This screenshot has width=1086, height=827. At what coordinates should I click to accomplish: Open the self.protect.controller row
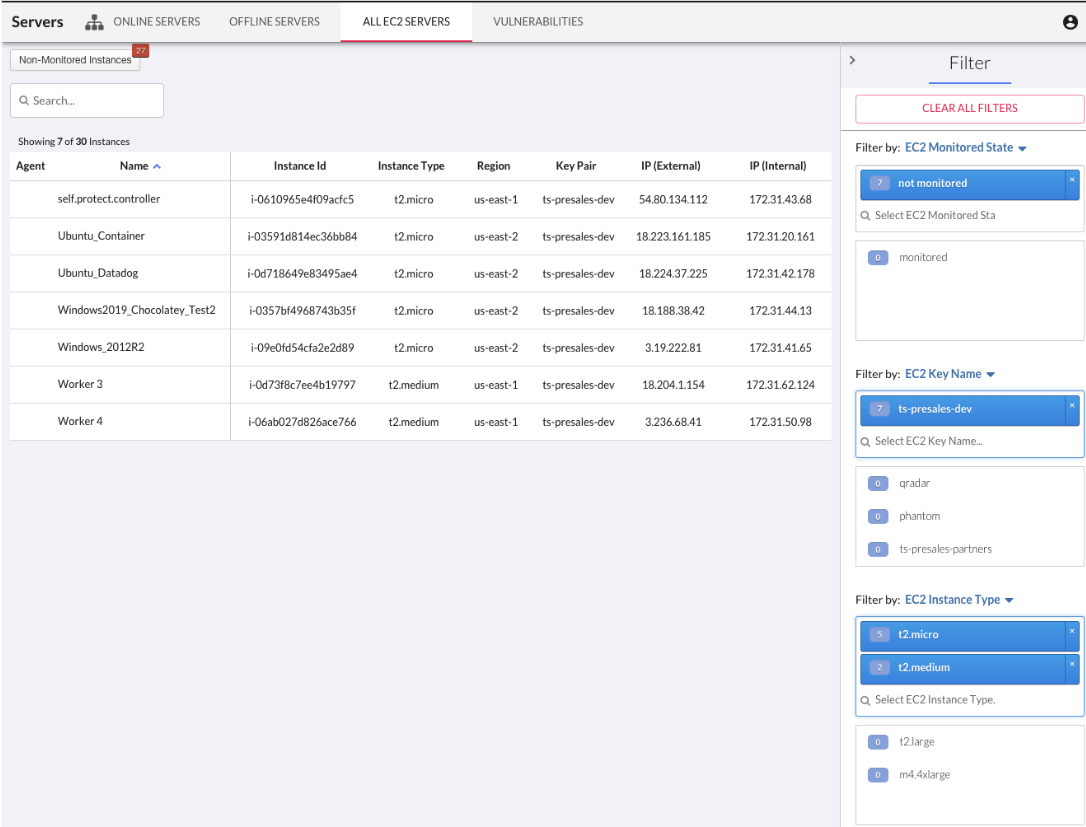[x=420, y=199]
